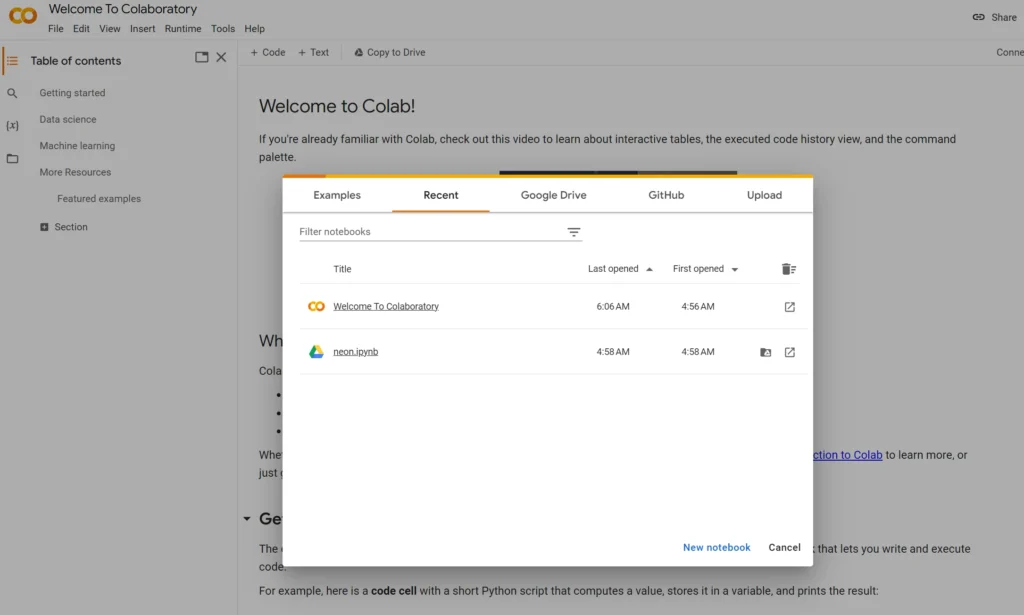Viewport: 1024px width, 615px height.
Task: Open the code snippets panel
Action: point(12,125)
